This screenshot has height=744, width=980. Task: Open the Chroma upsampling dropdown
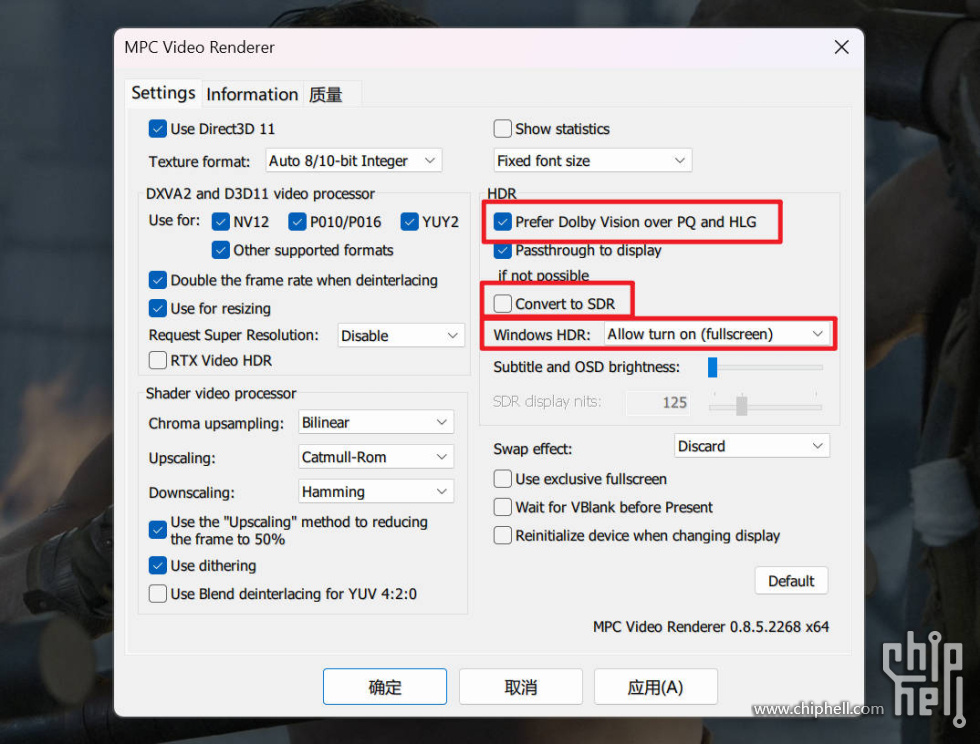coord(376,423)
